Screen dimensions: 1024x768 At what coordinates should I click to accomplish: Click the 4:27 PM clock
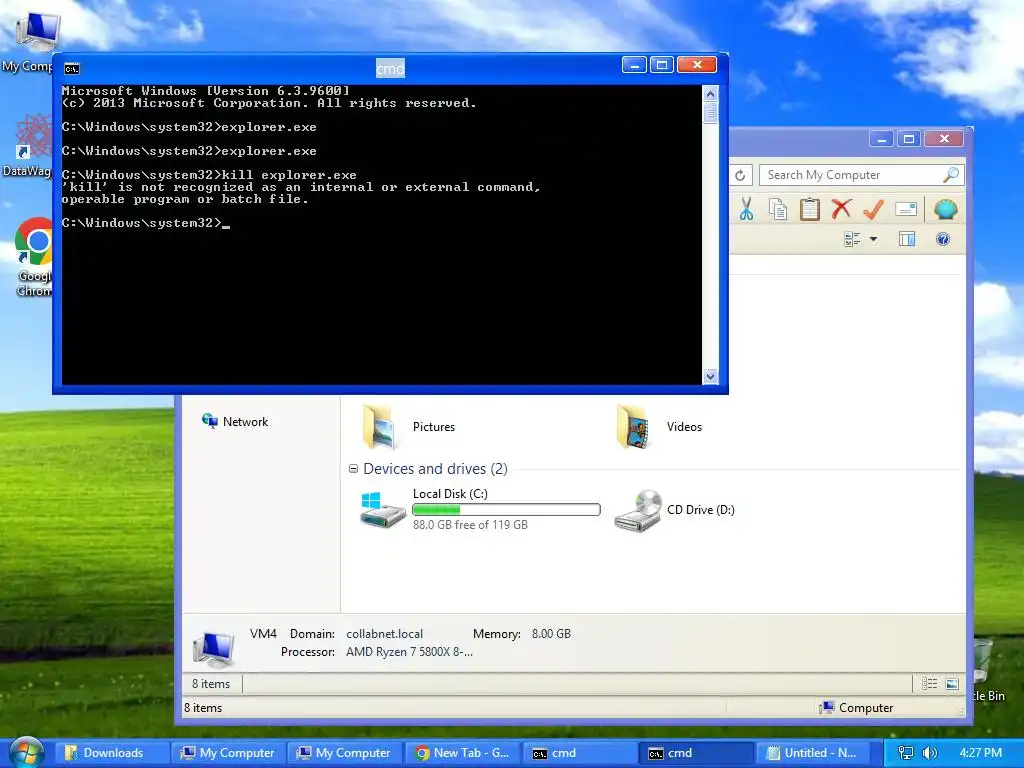(980, 753)
